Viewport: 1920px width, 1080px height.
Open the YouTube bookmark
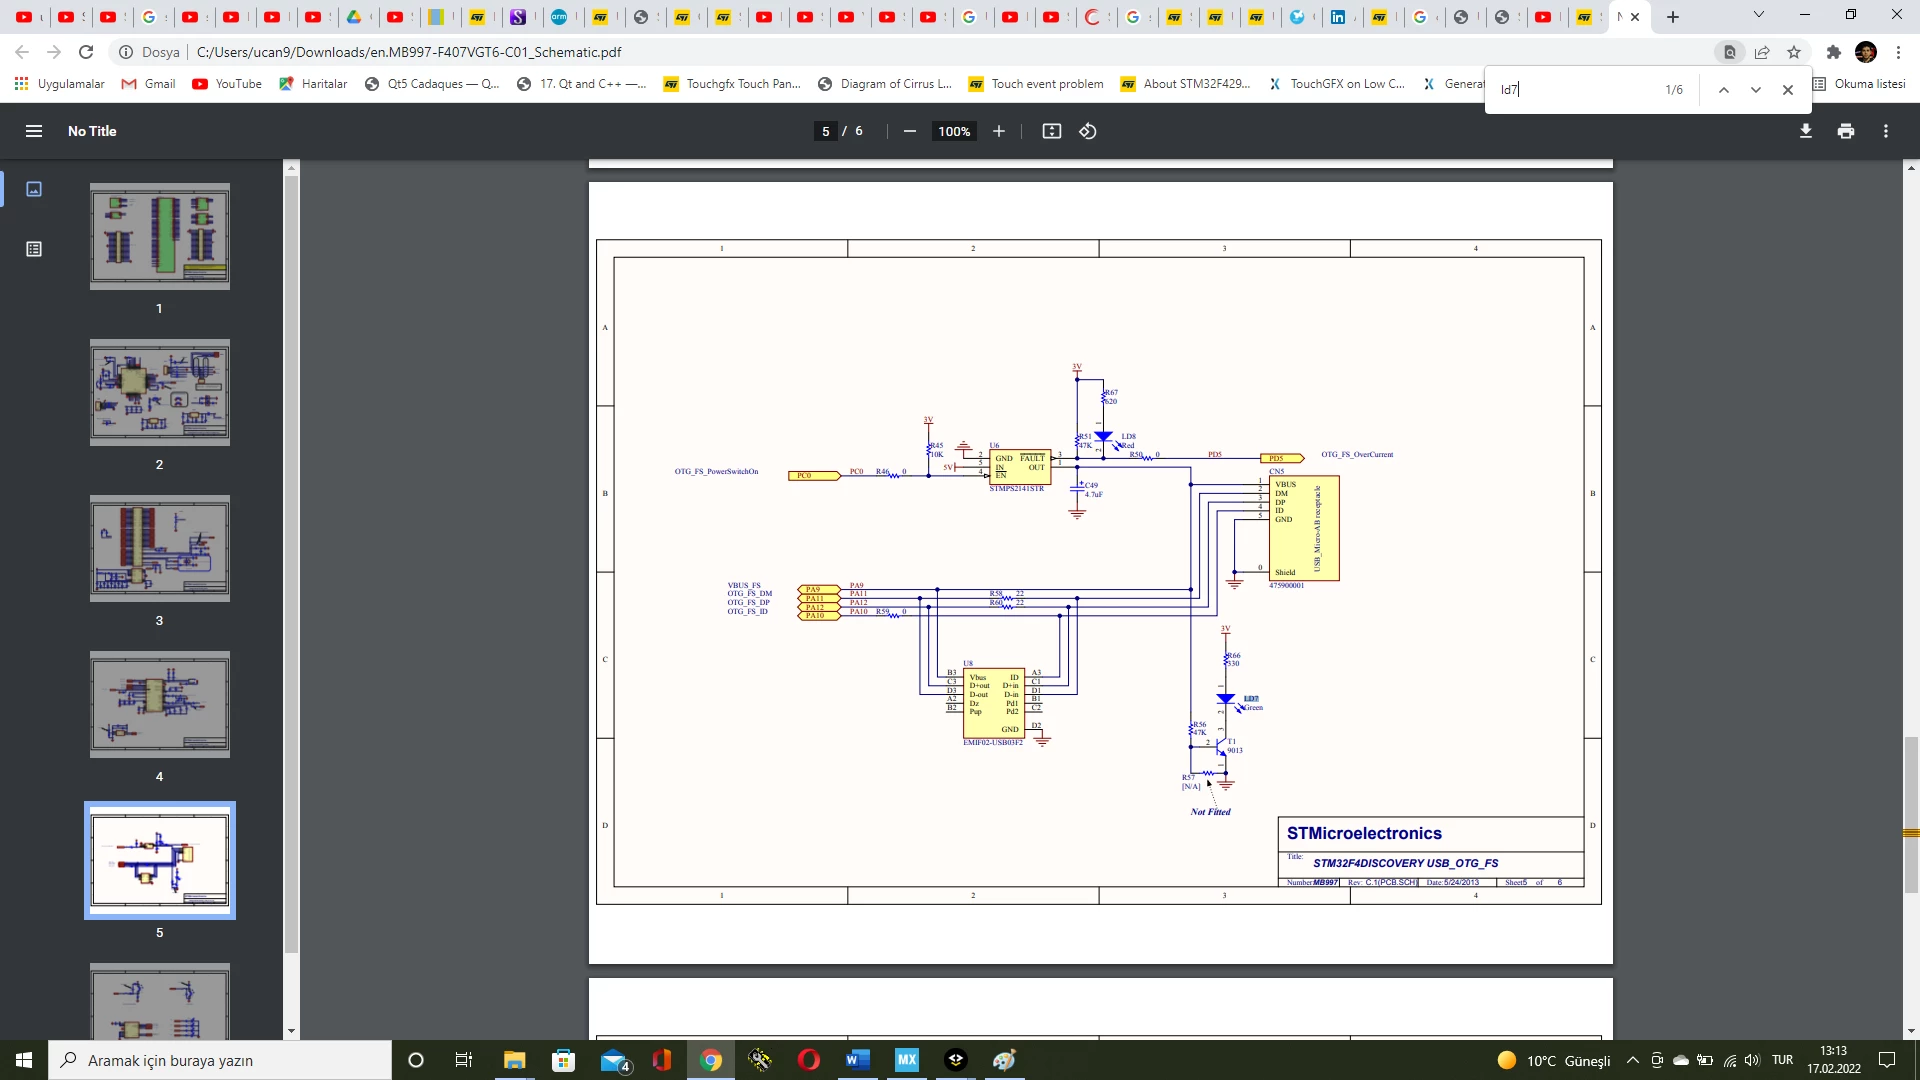[x=227, y=84]
